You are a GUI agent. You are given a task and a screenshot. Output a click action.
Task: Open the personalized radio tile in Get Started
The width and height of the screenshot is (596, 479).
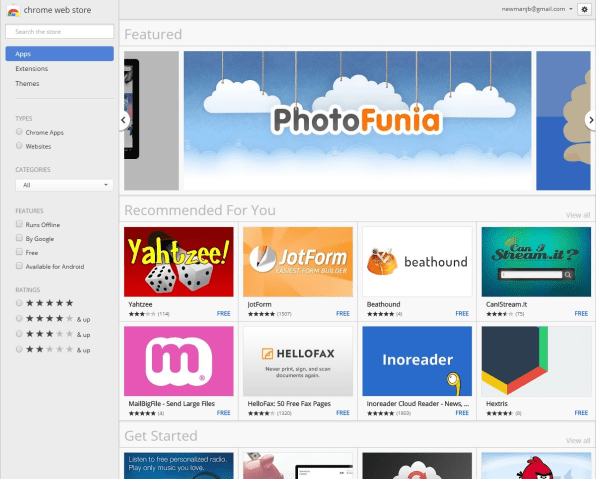179,466
